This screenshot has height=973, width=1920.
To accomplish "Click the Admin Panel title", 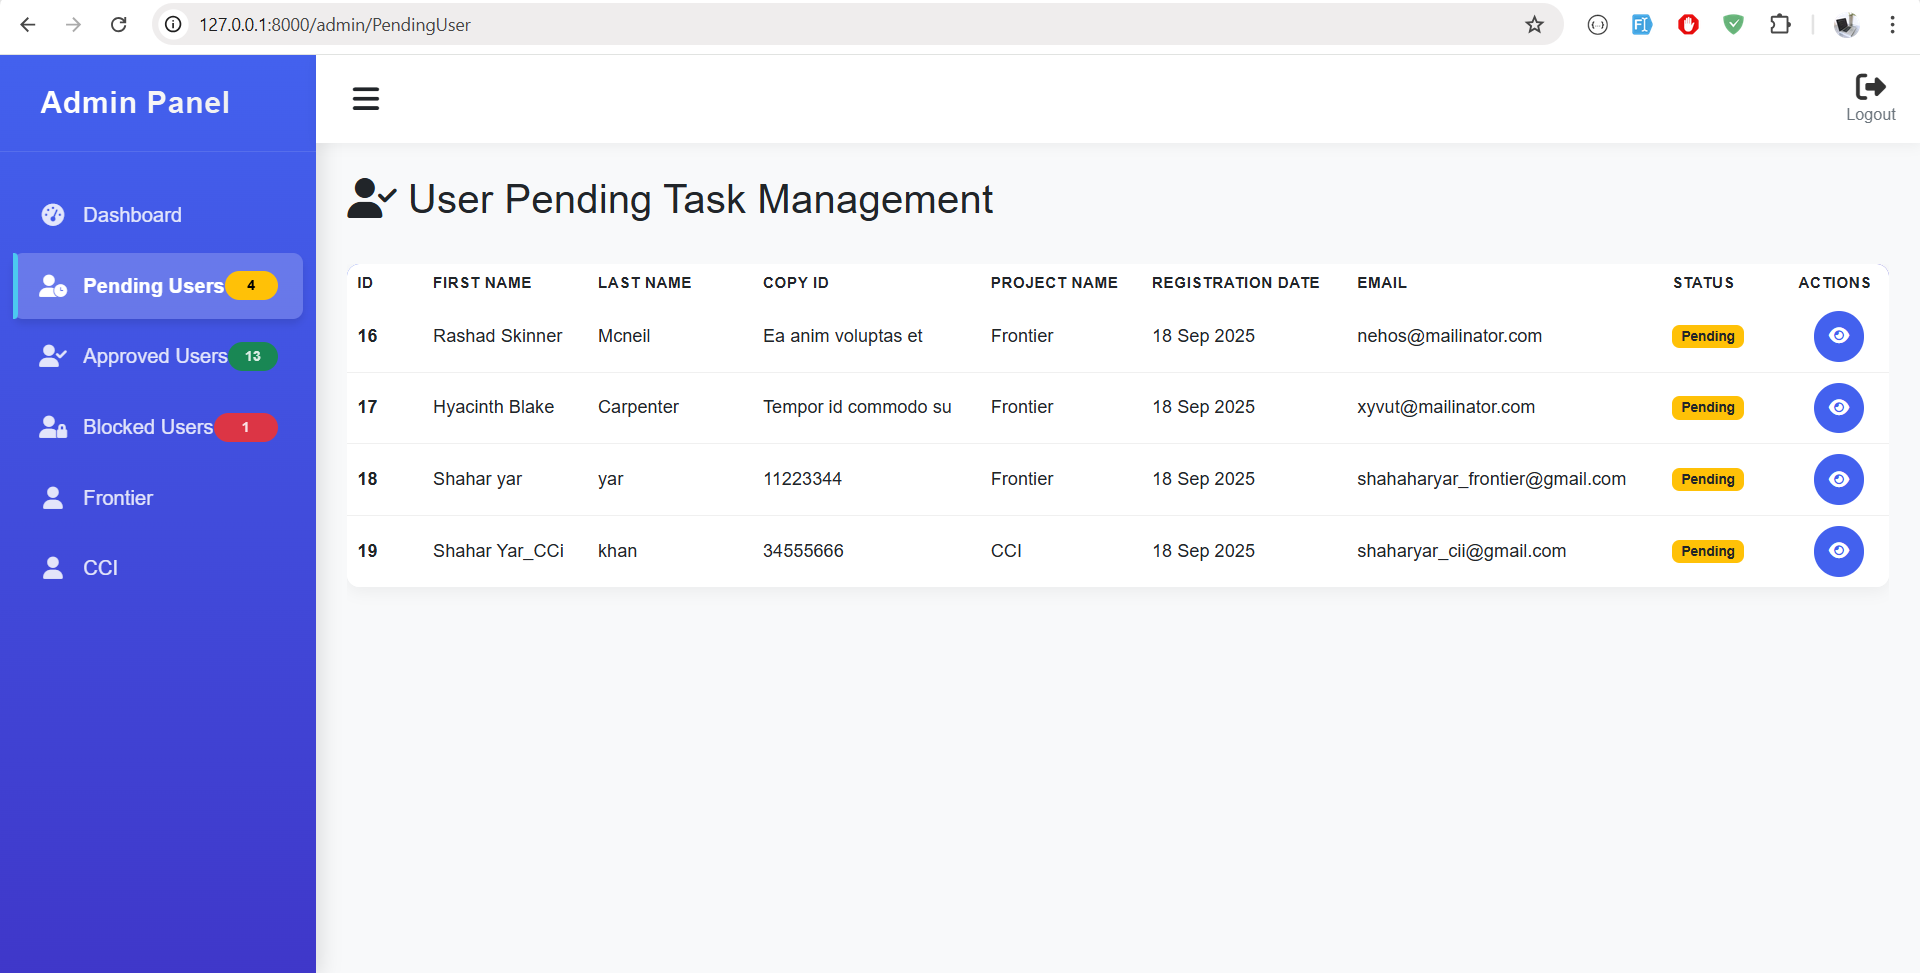I will pyautogui.click(x=135, y=102).
